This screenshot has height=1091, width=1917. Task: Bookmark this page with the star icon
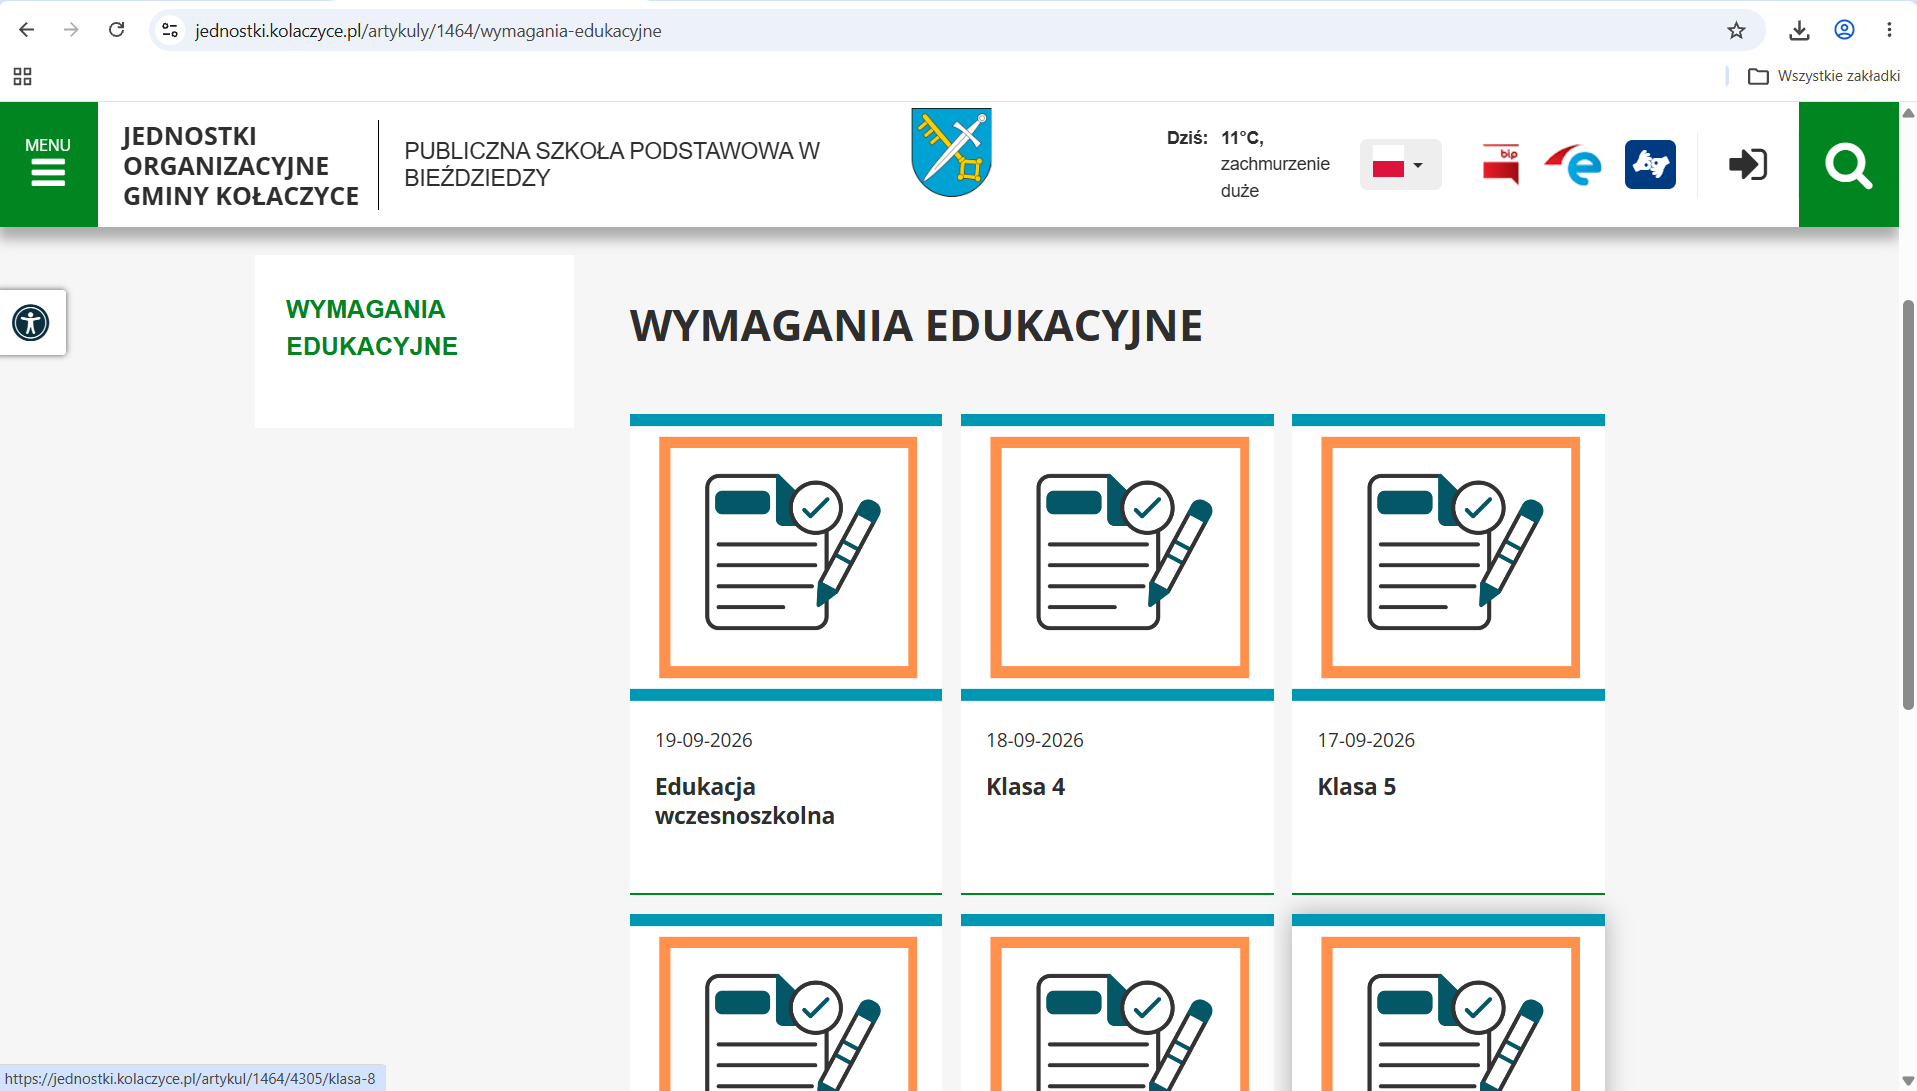pos(1736,30)
